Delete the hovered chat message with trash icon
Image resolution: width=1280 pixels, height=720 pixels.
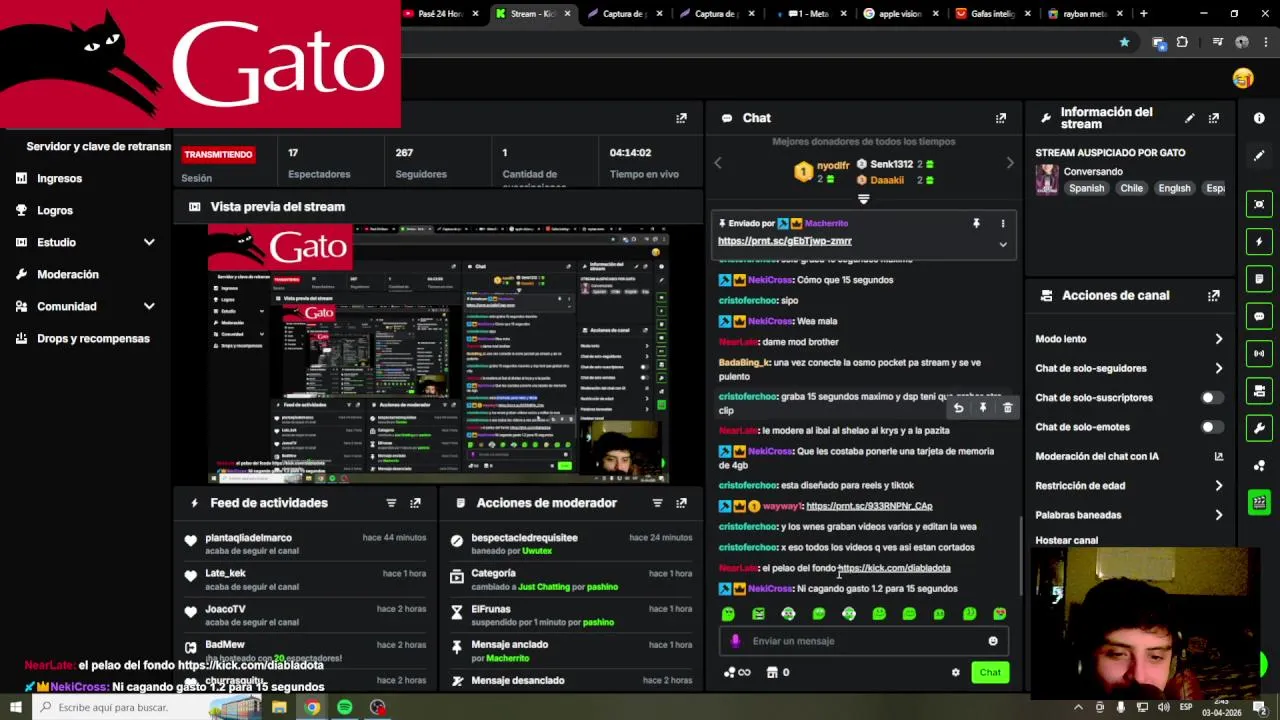(x=1007, y=408)
